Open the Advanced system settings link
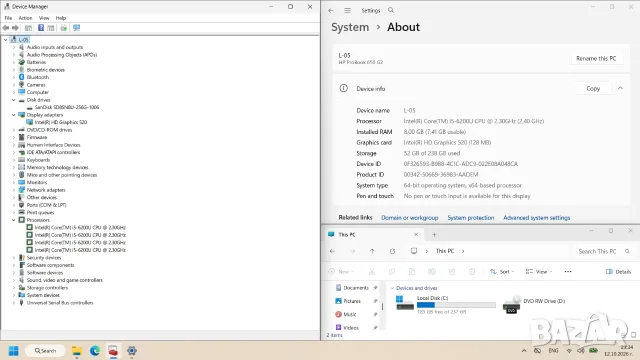This screenshot has height=360, width=640. [536, 218]
